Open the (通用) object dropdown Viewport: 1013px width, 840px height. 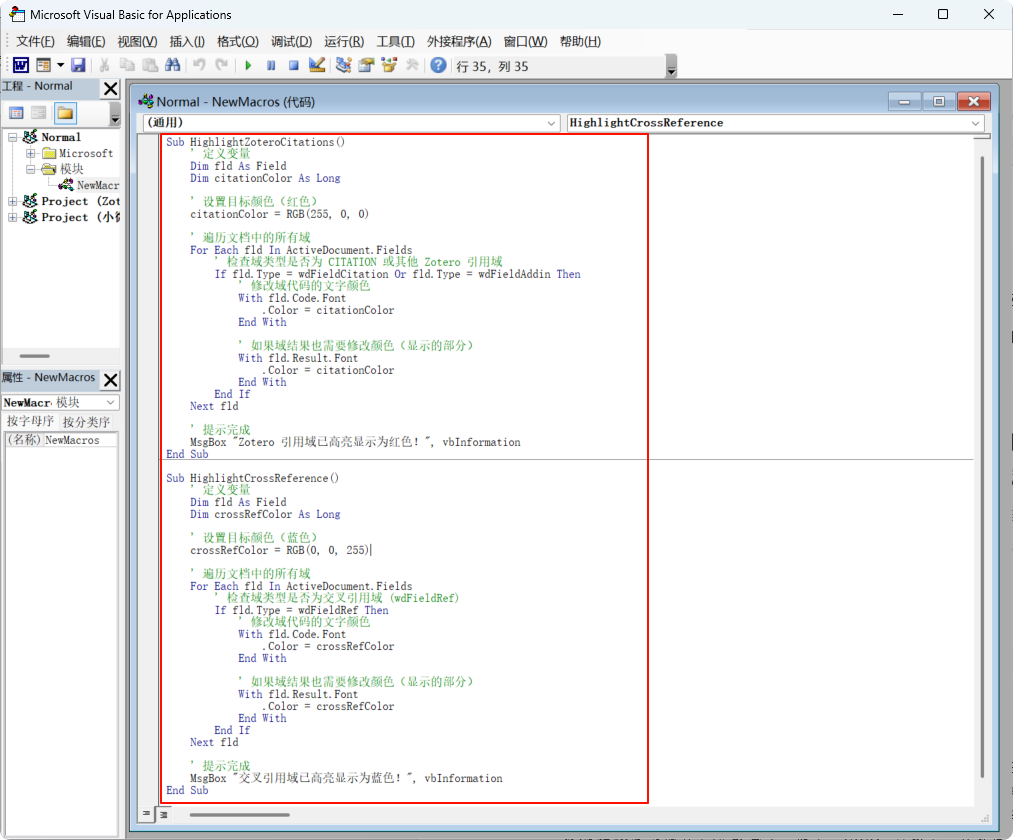(351, 123)
